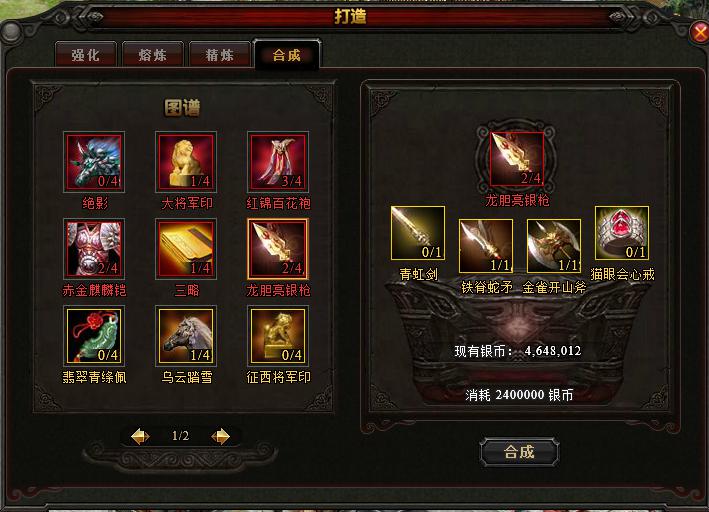This screenshot has height=512, width=709.
Task: Pick the 赤金麒麟铠 armor blueprint
Action: 94,249
